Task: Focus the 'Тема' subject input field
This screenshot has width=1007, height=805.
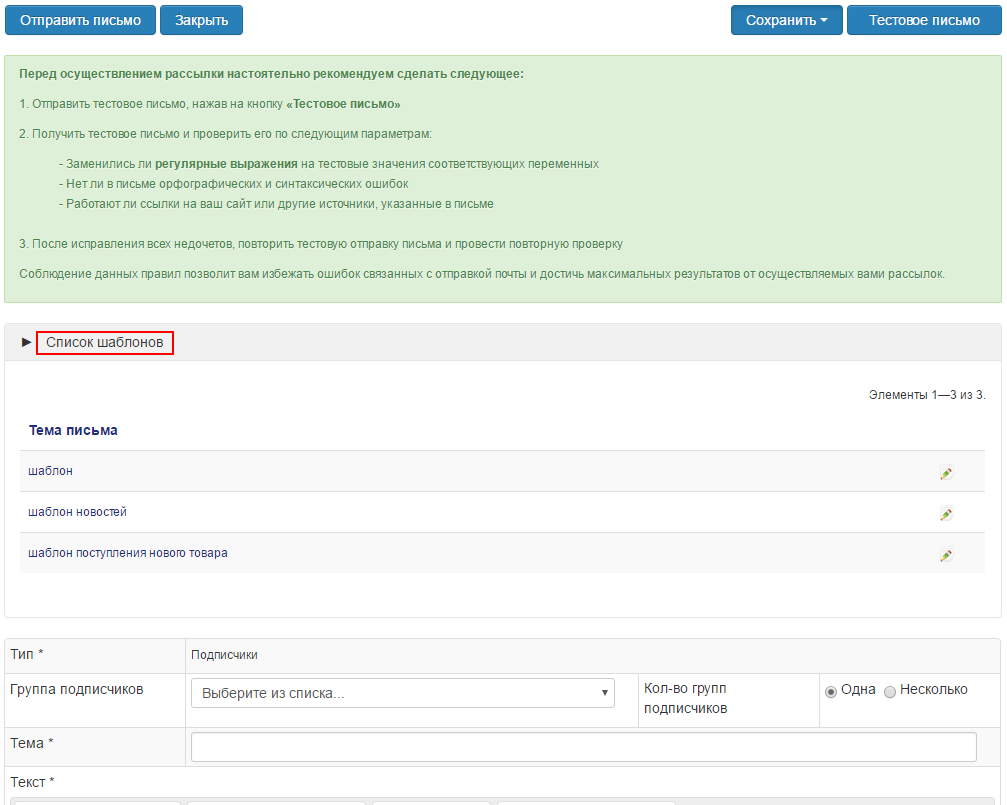Action: [583, 747]
